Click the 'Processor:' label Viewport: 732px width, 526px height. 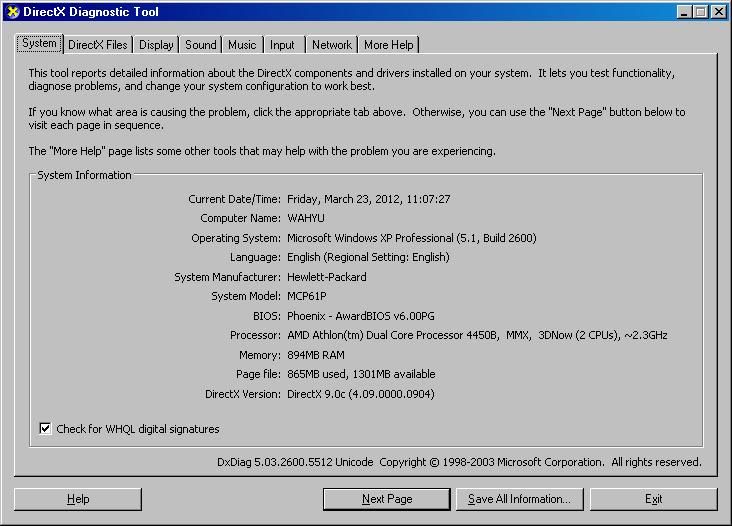pos(255,335)
